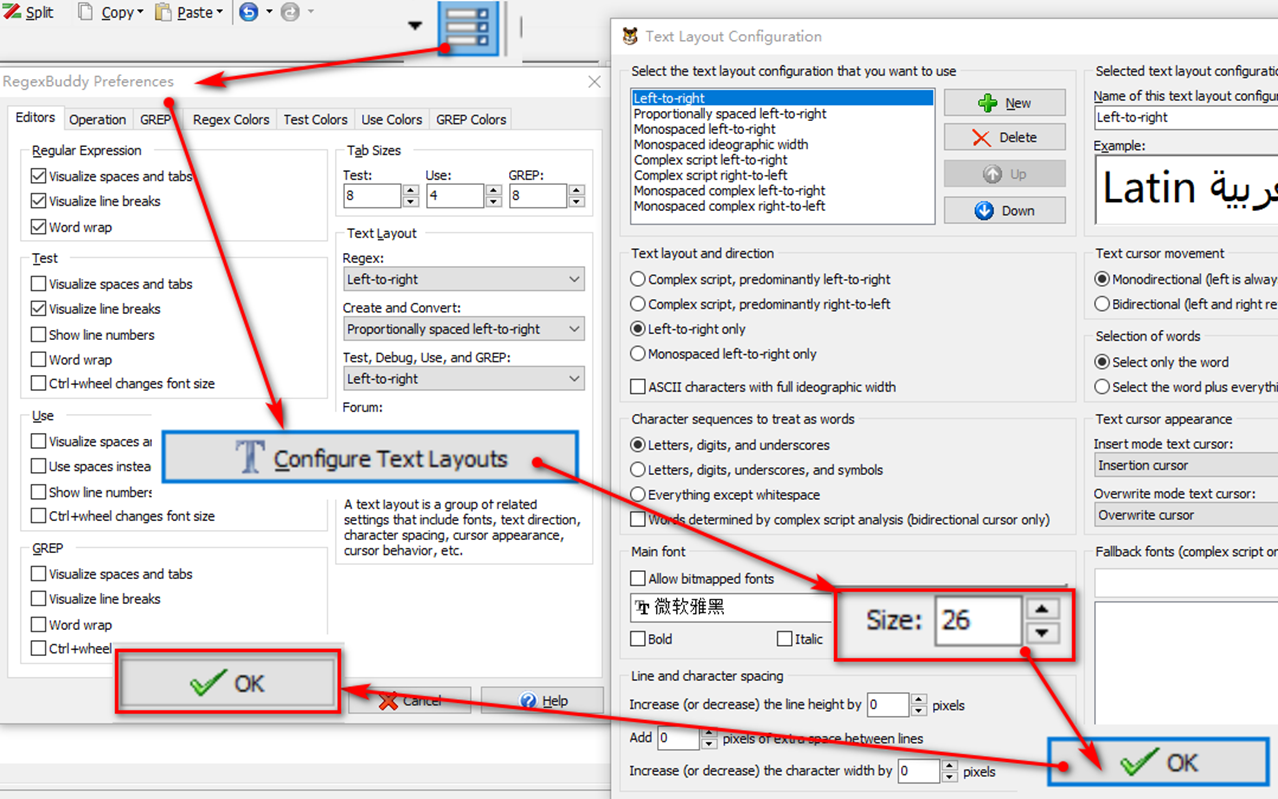This screenshot has width=1278, height=799.
Task: Enable GREP Visualize spaces and tabs
Action: 38,574
